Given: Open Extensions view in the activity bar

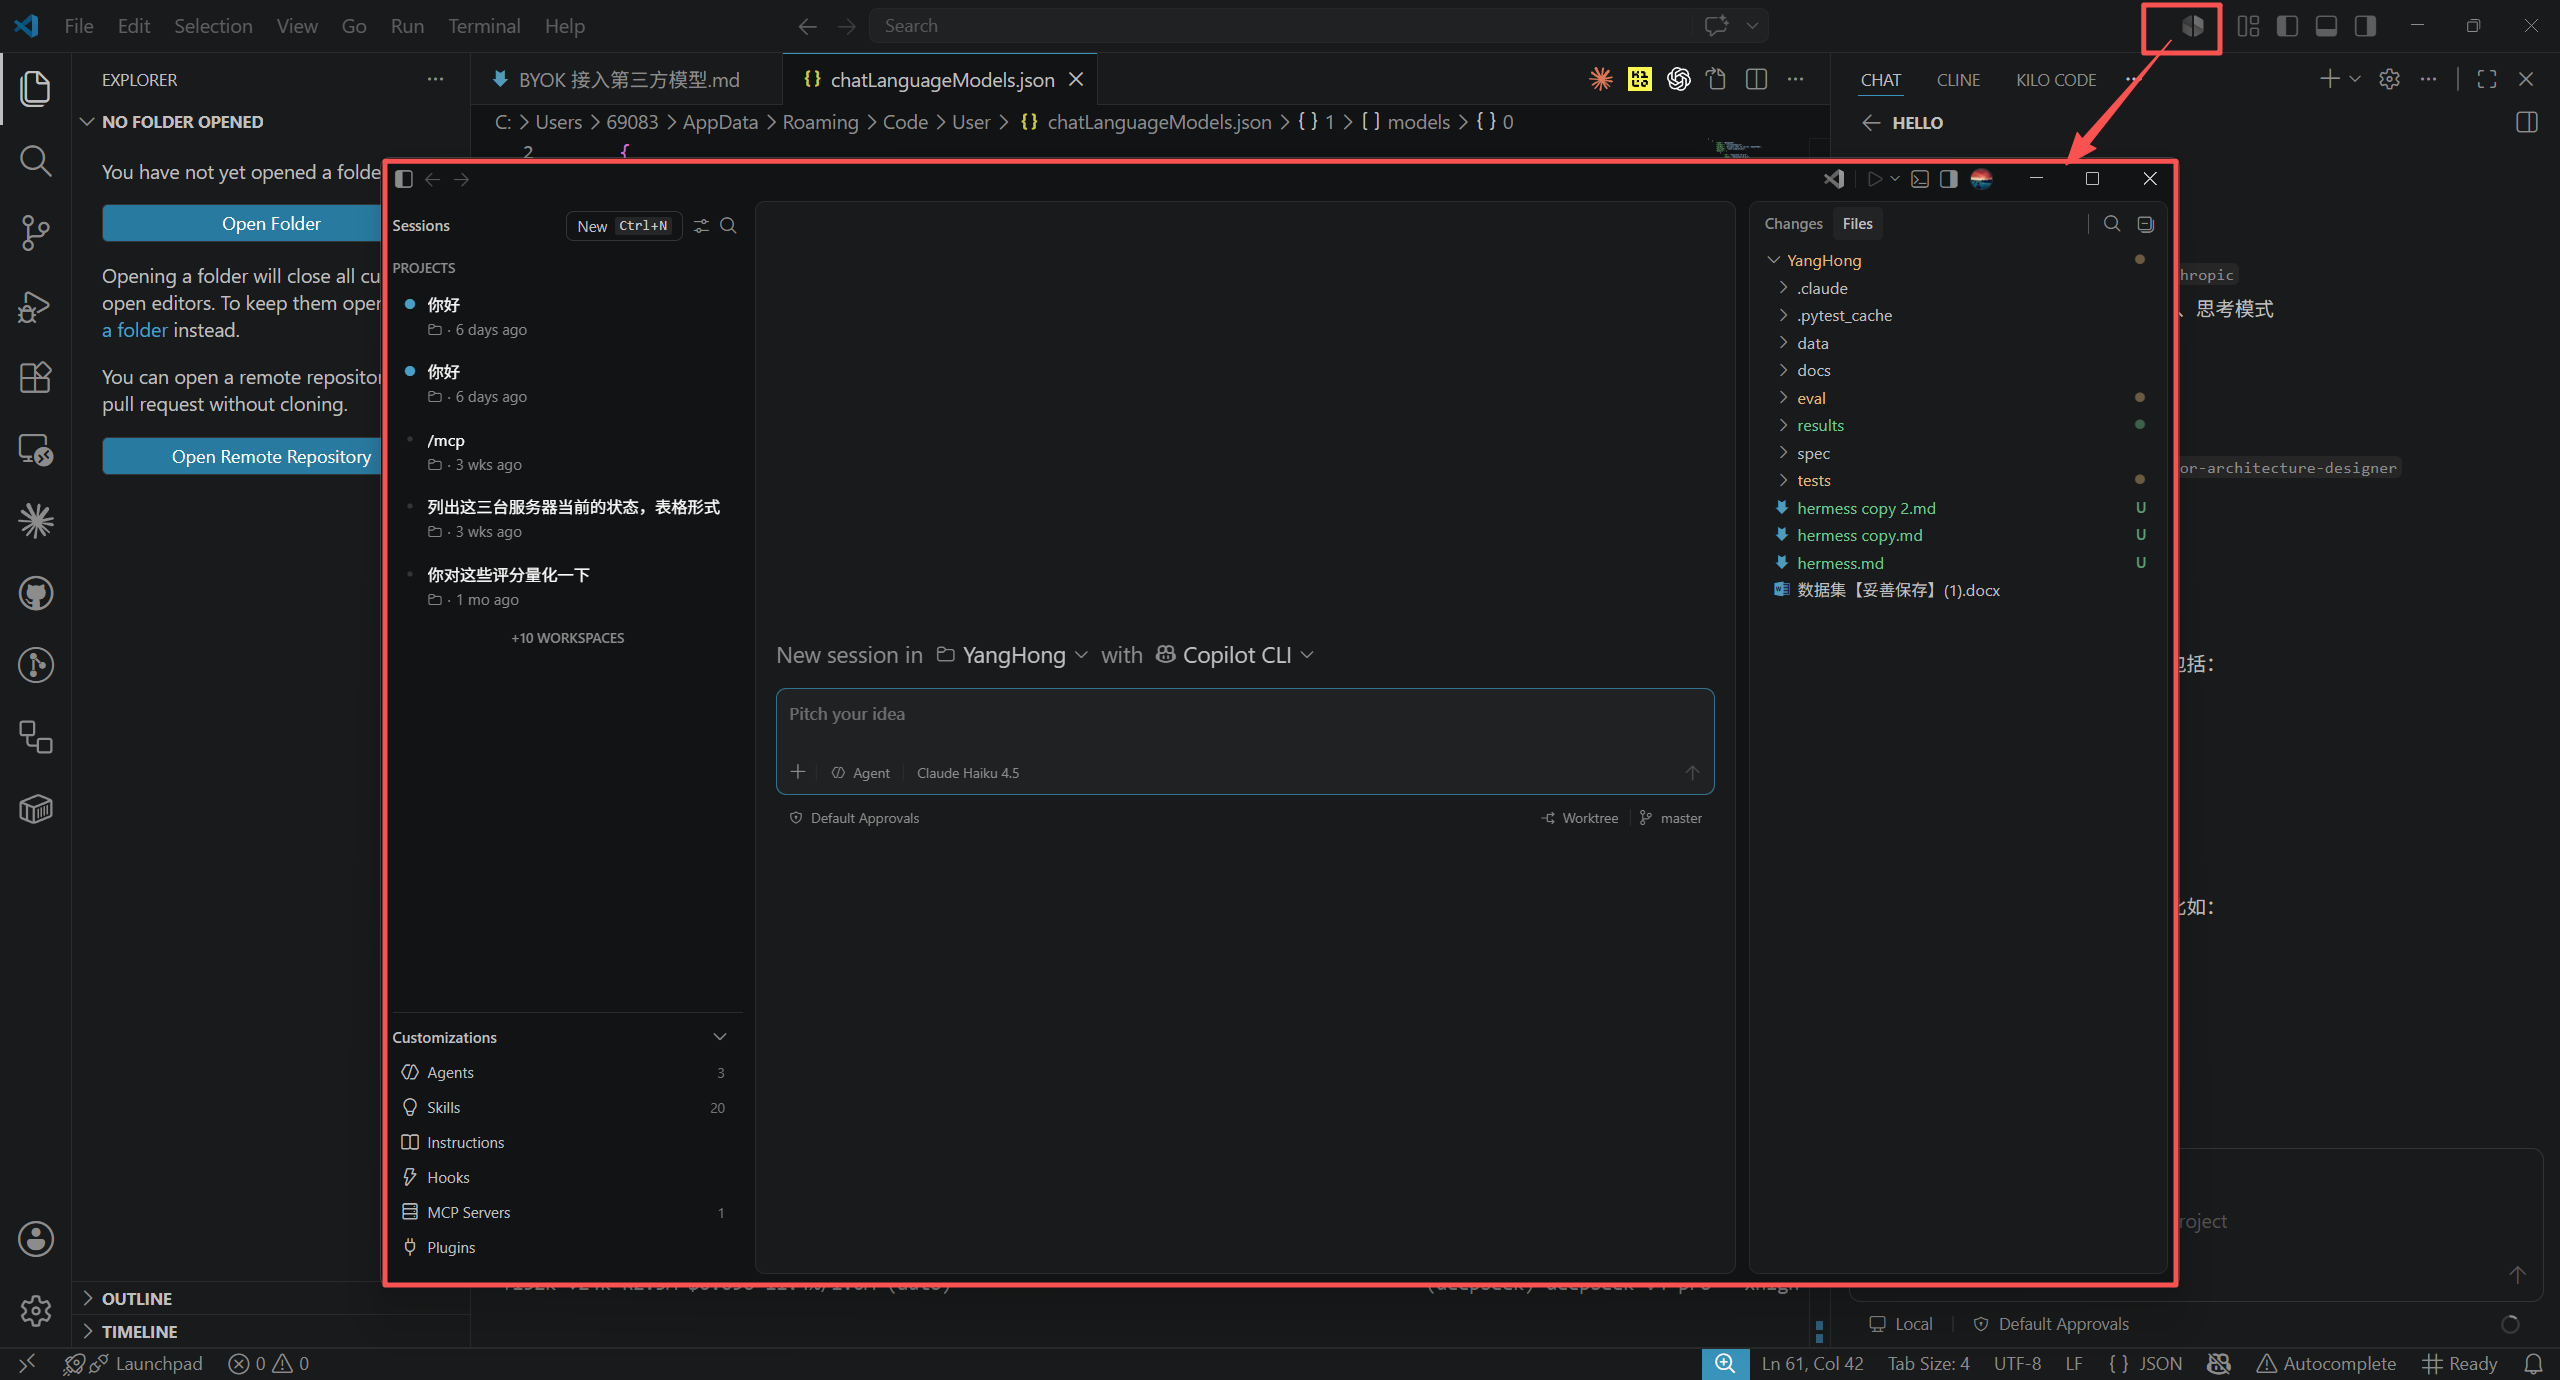Looking at the screenshot, I should click(x=36, y=377).
